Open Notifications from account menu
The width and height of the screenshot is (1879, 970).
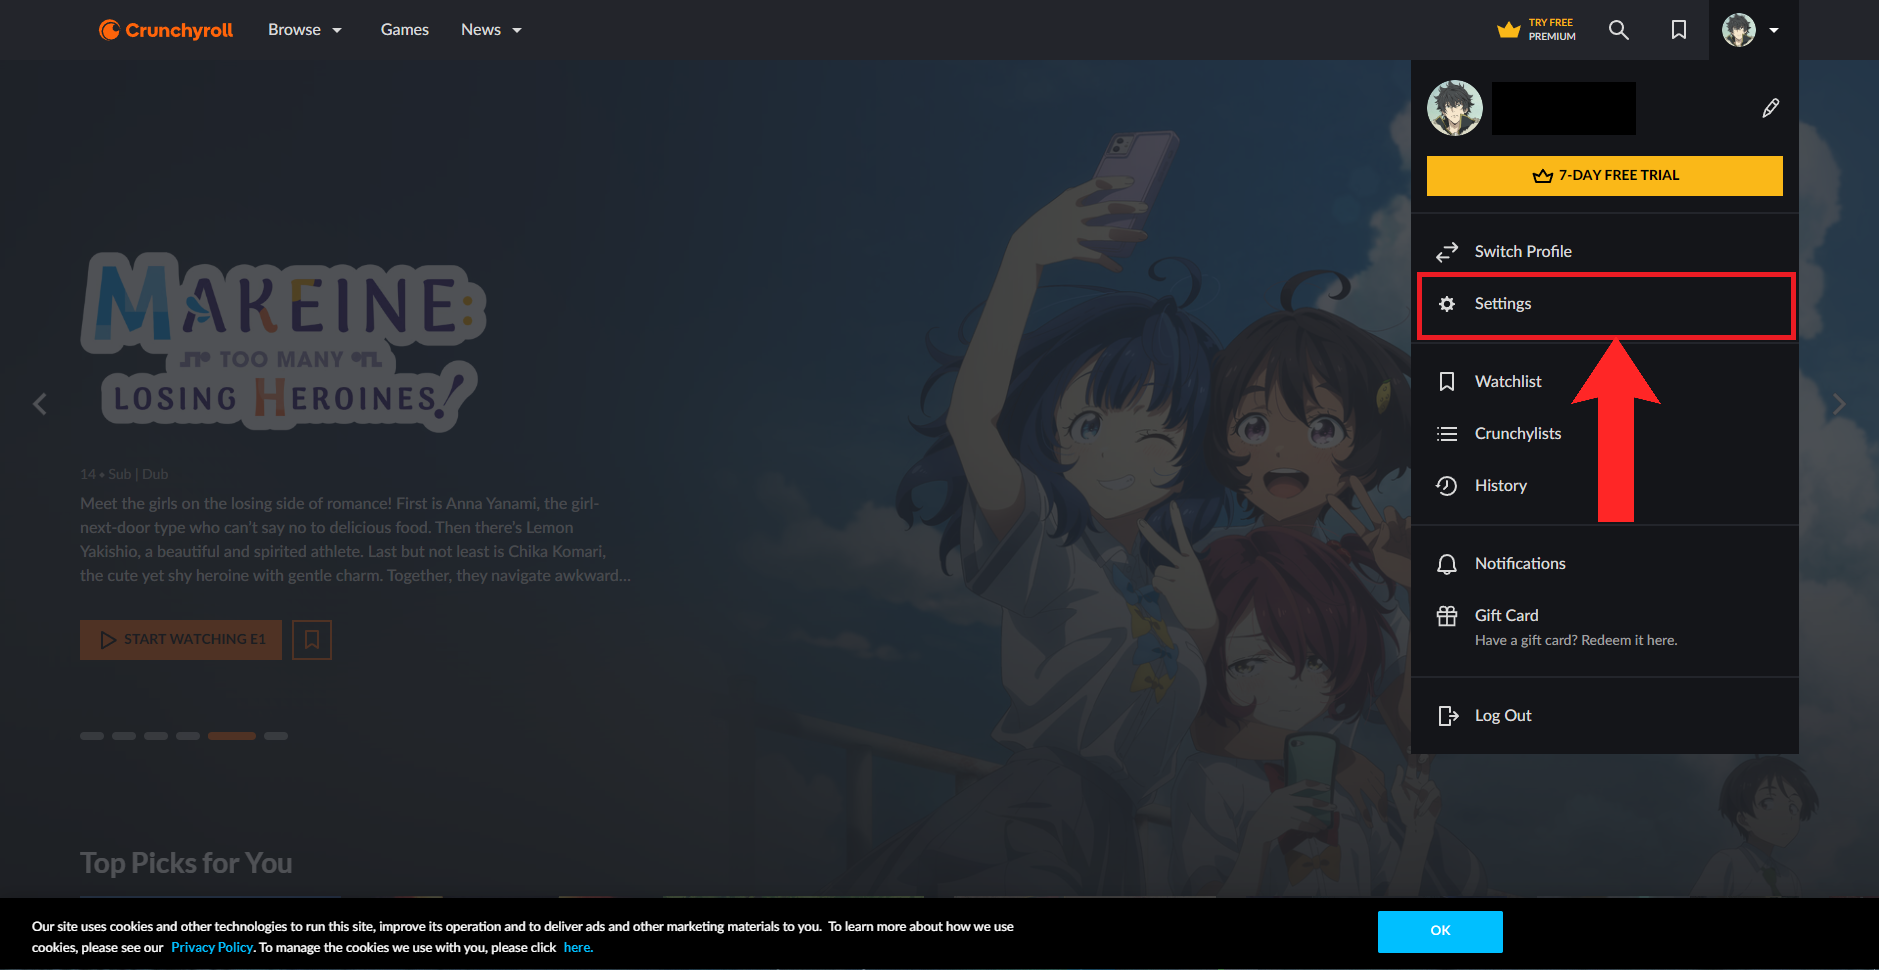(x=1605, y=564)
